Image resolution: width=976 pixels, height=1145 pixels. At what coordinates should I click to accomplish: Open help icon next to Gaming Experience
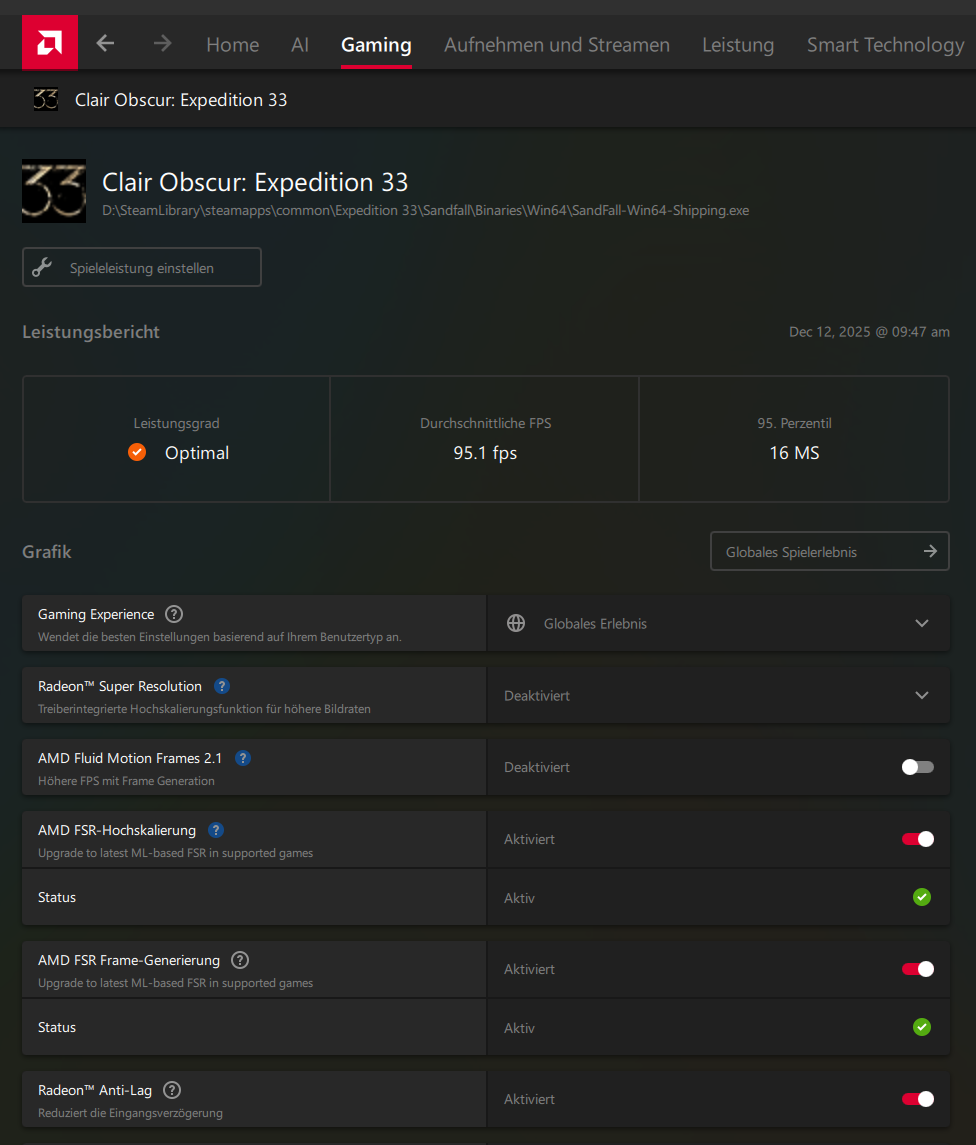[x=174, y=614]
